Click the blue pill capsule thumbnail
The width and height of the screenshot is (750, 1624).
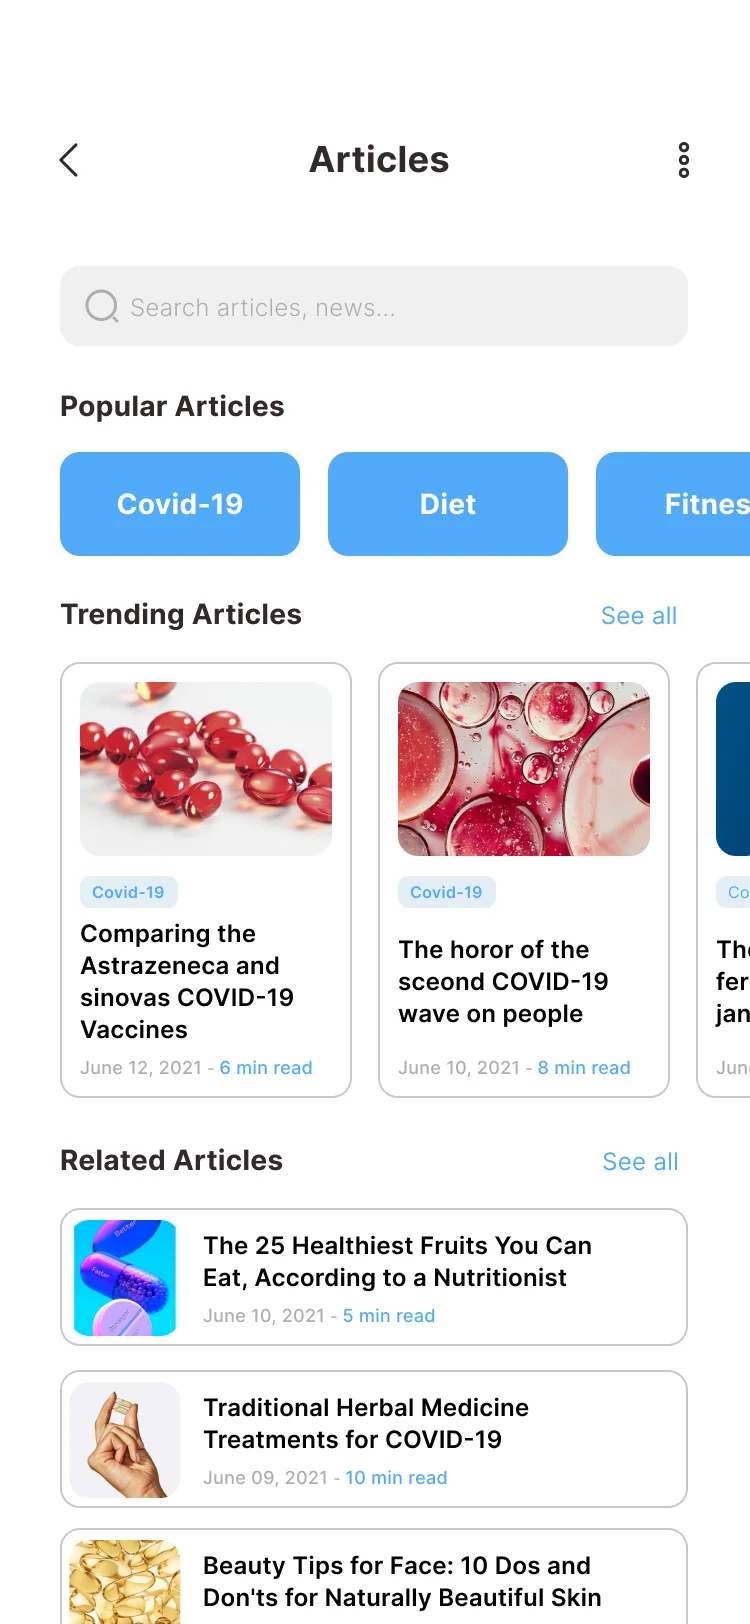point(125,1277)
